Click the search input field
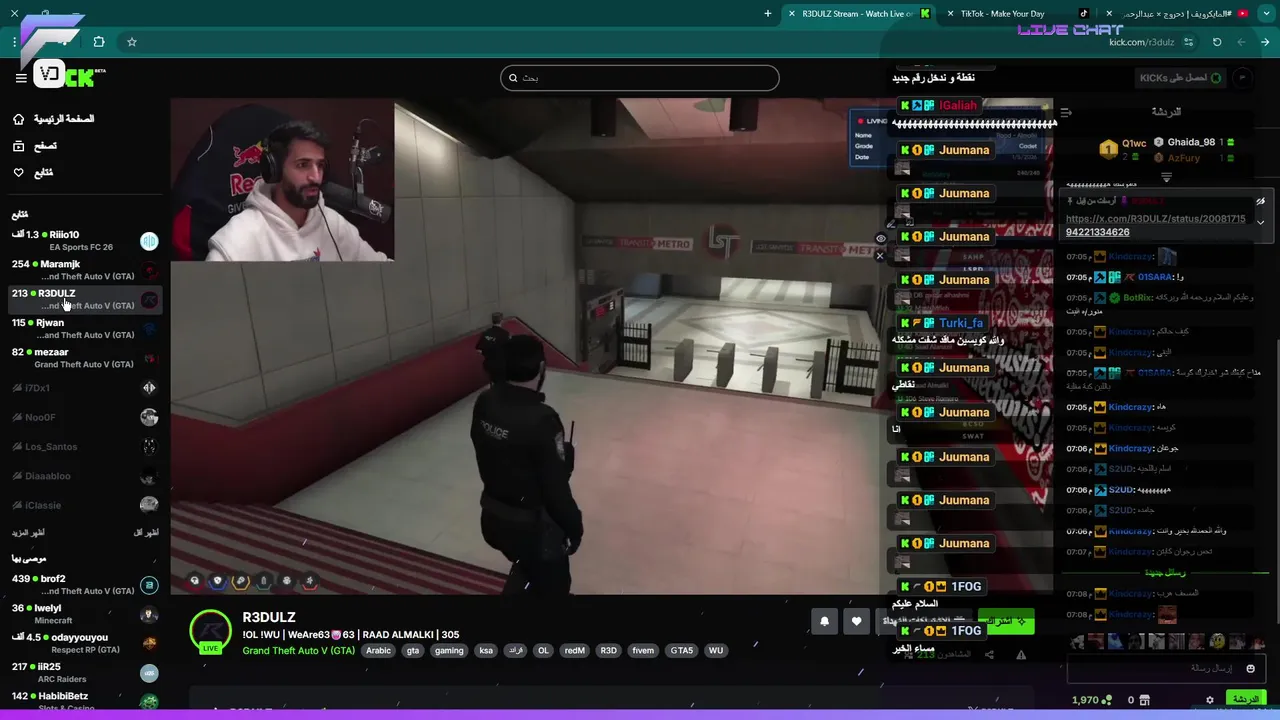 pyautogui.click(x=640, y=78)
